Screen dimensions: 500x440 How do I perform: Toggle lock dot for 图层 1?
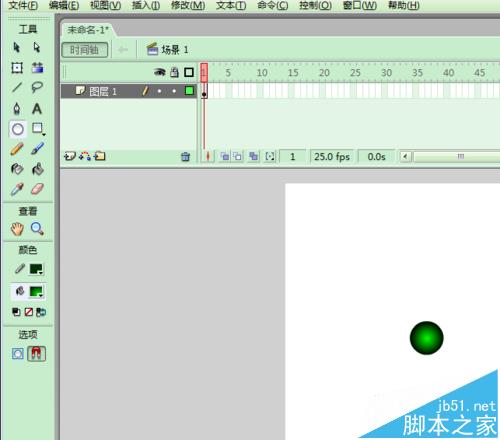174,91
